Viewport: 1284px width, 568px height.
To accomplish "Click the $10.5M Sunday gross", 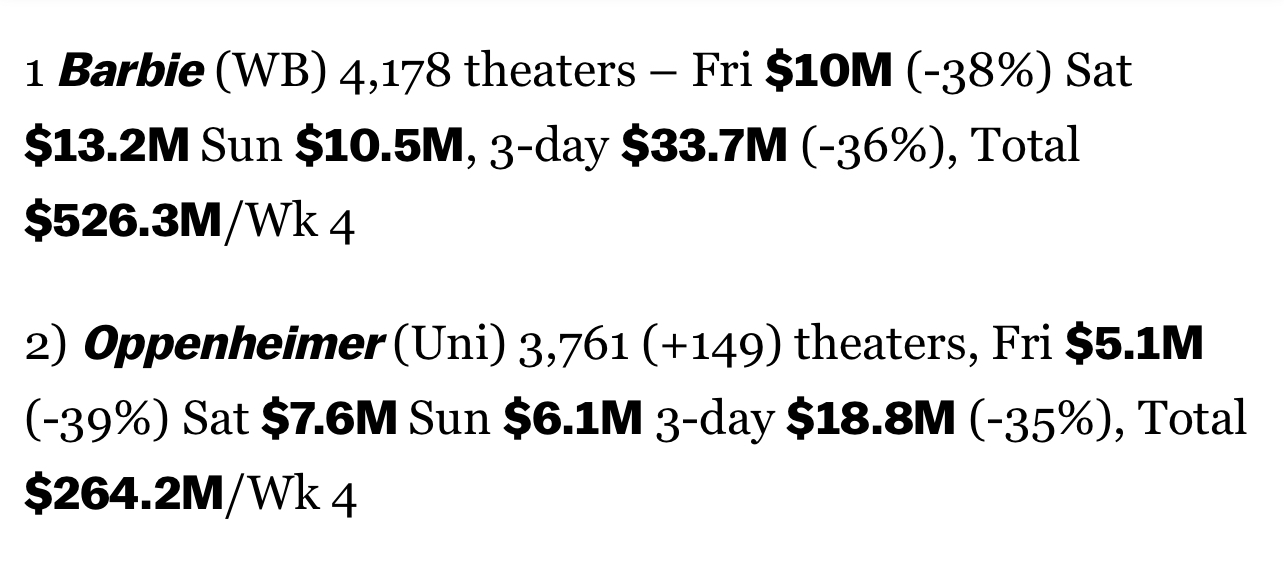I will pyautogui.click(x=380, y=147).
